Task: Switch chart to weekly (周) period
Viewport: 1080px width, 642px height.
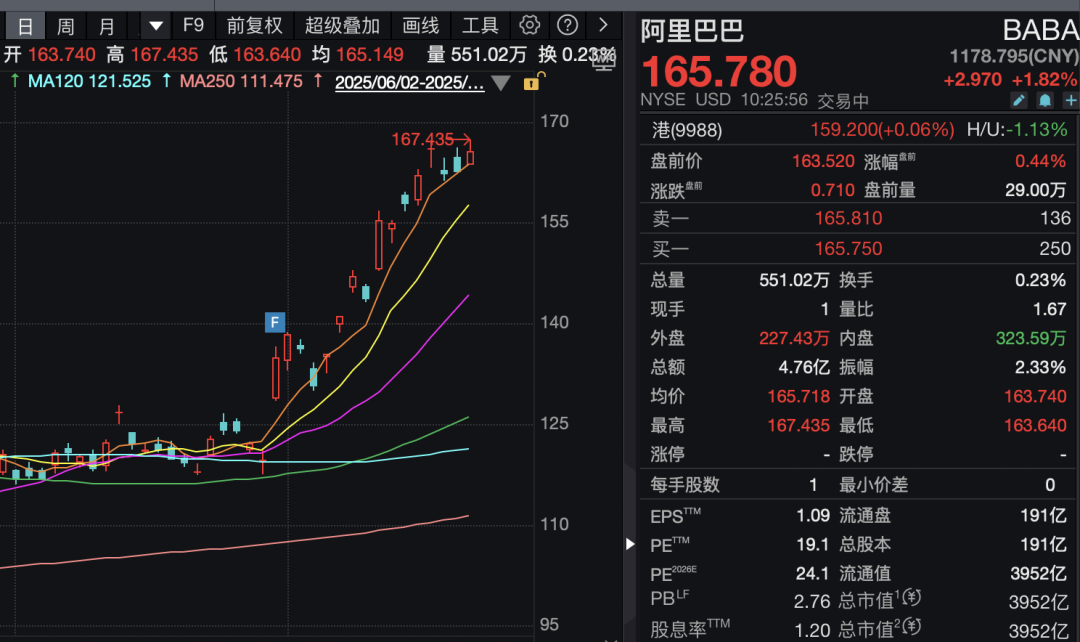Action: pyautogui.click(x=65, y=27)
